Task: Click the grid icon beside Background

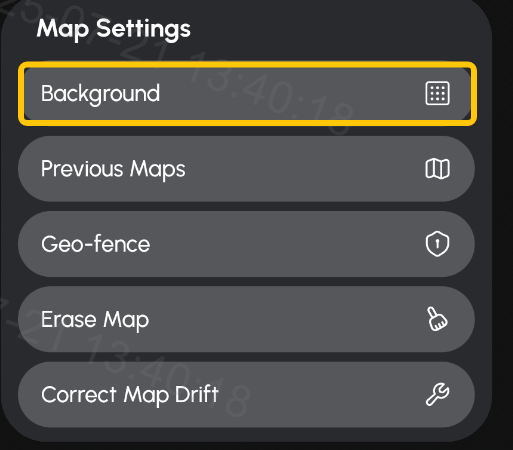Action: 437,93
